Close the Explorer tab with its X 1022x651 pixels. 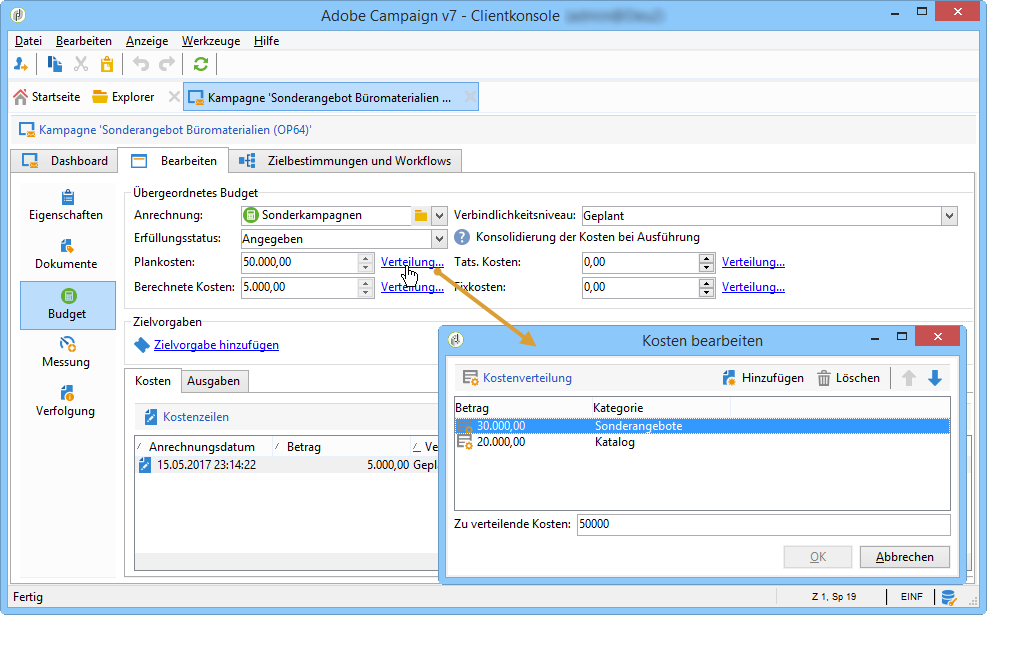coord(173,96)
